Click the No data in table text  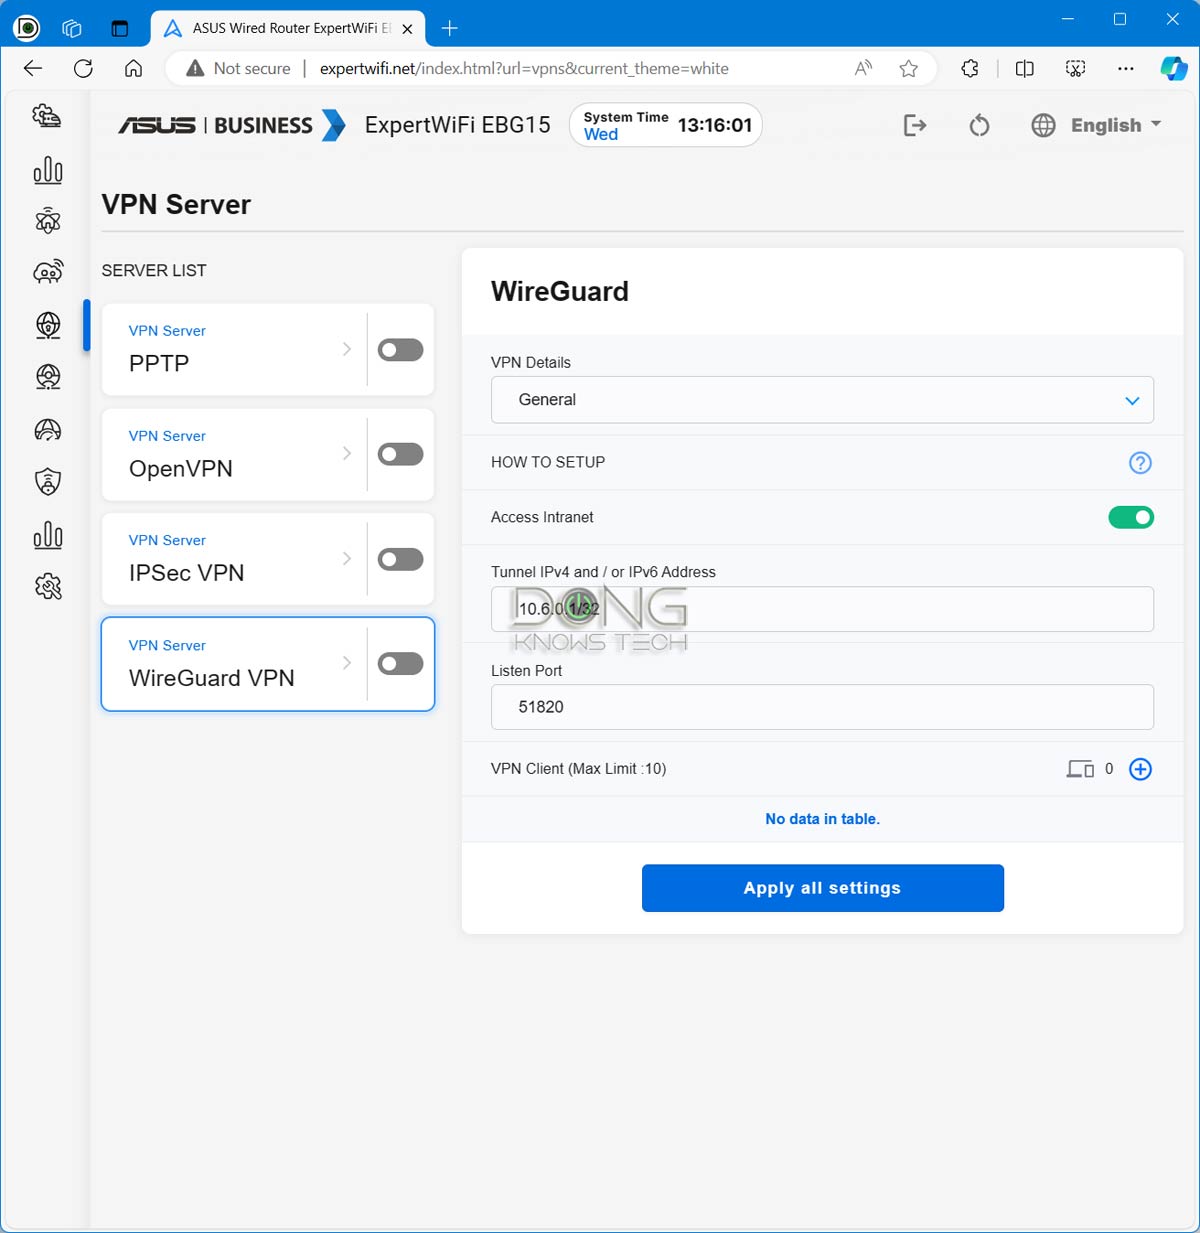click(x=823, y=819)
